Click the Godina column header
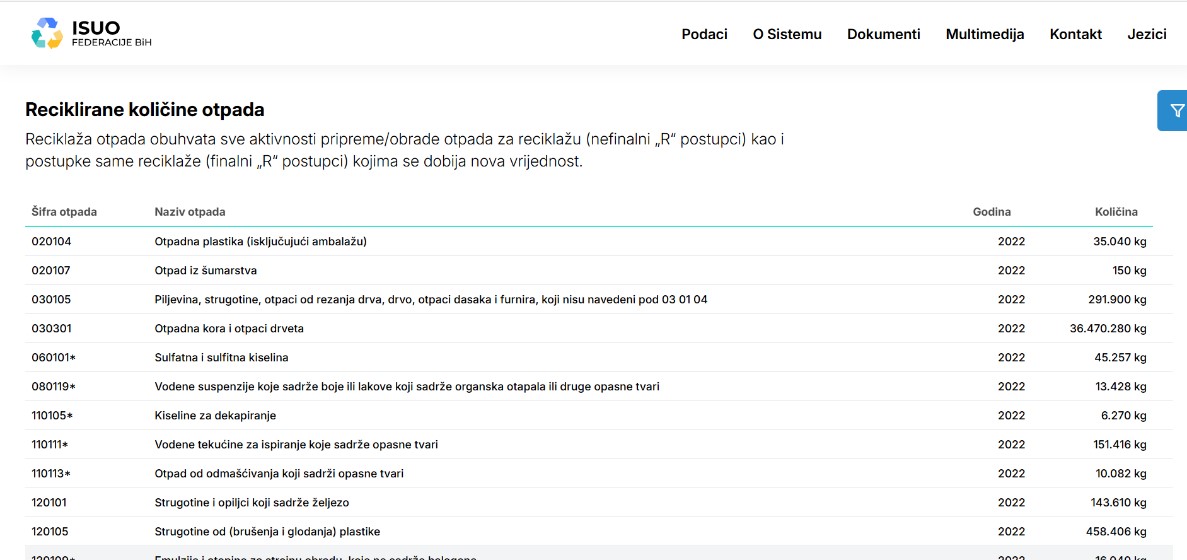Viewport: 1187px width, 560px height. click(991, 212)
